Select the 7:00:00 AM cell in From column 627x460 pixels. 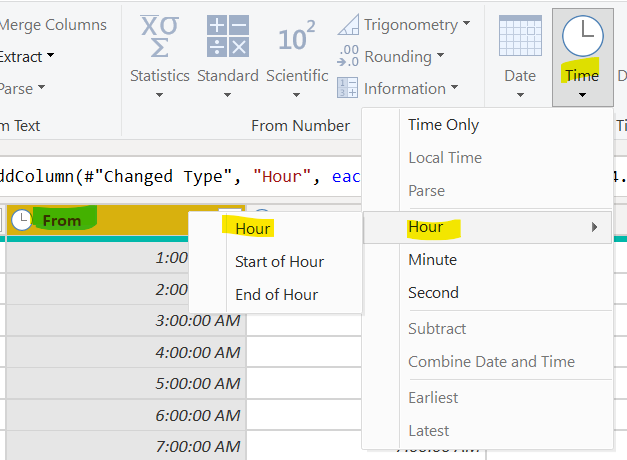[x=126, y=446]
